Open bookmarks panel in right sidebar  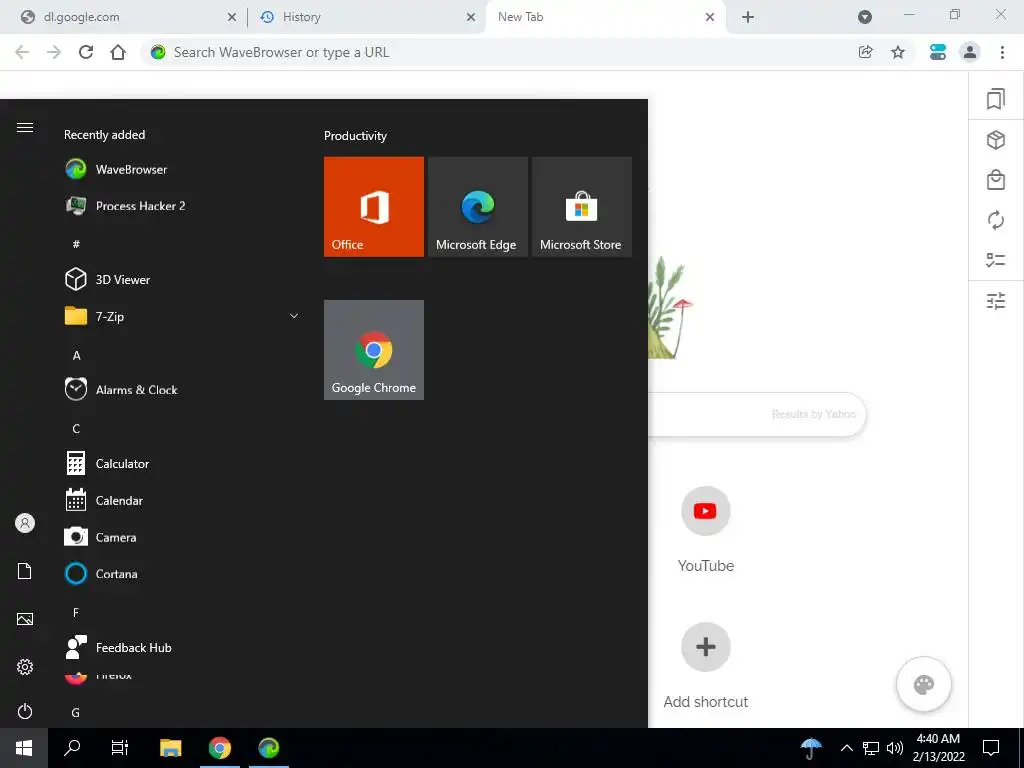[x=995, y=99]
